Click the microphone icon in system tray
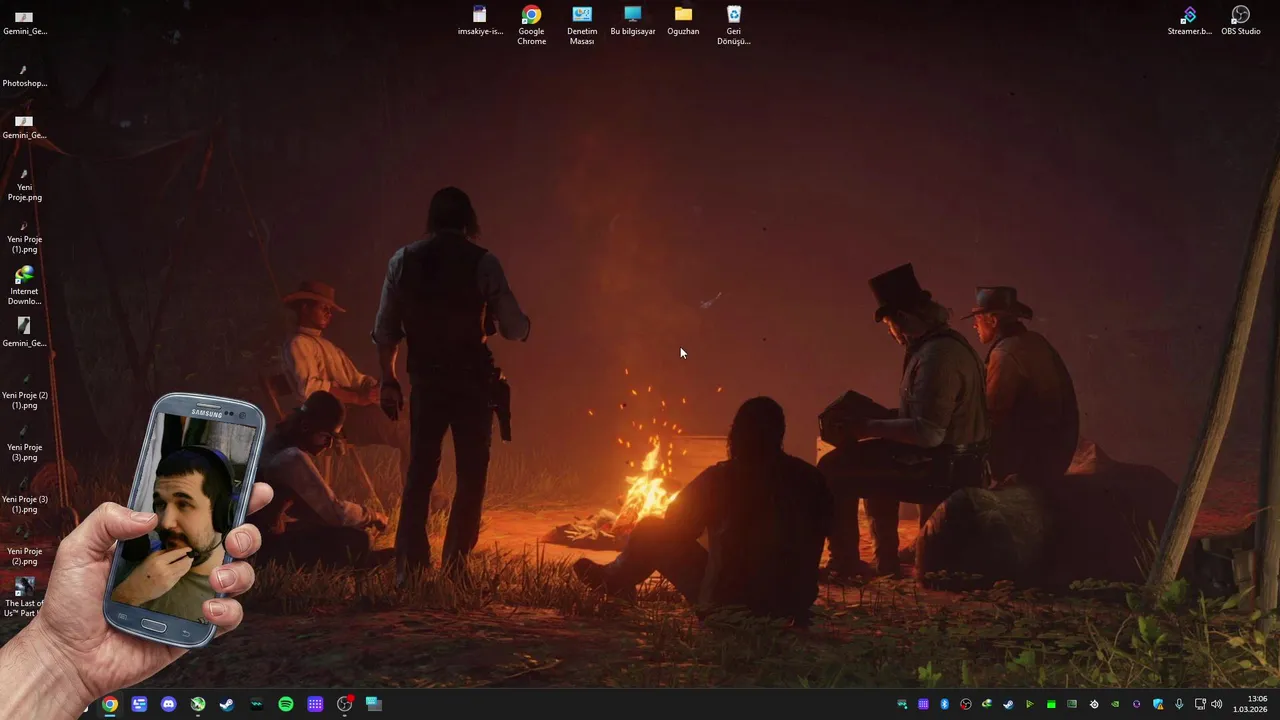The width and height of the screenshot is (1280, 720). [1179, 704]
